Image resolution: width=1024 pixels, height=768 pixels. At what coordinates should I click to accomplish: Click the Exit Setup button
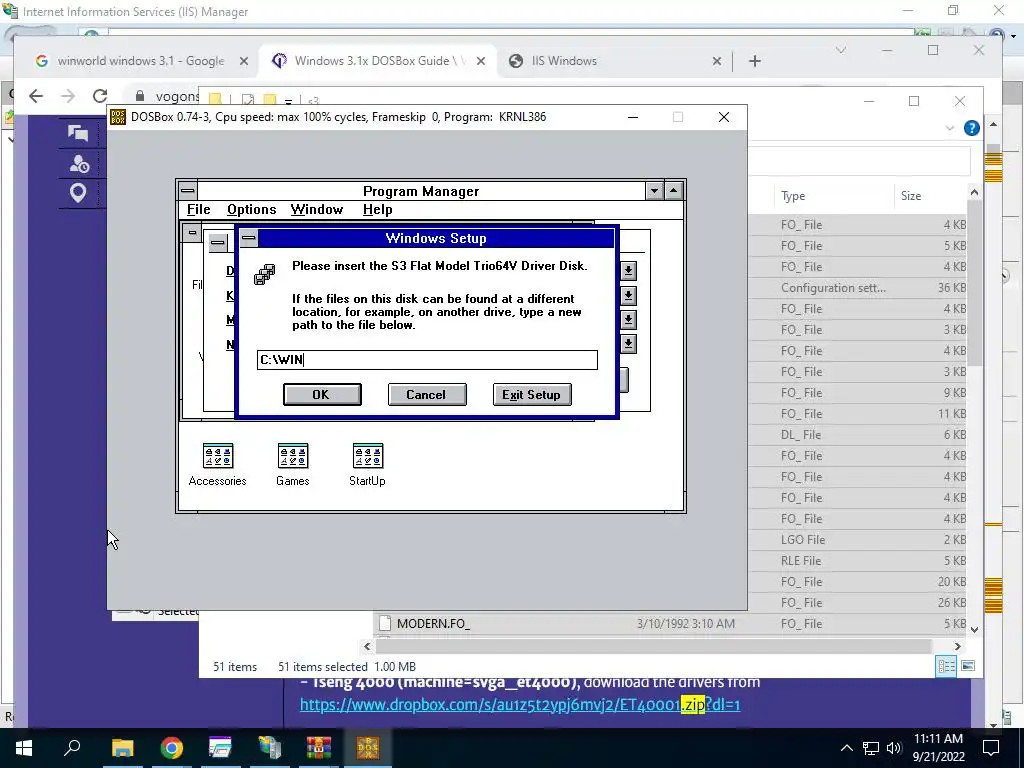coord(532,394)
